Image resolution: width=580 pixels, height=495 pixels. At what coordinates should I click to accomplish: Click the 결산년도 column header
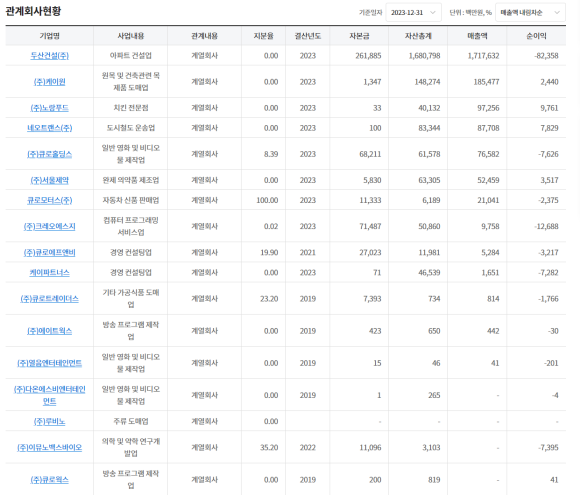coord(308,36)
